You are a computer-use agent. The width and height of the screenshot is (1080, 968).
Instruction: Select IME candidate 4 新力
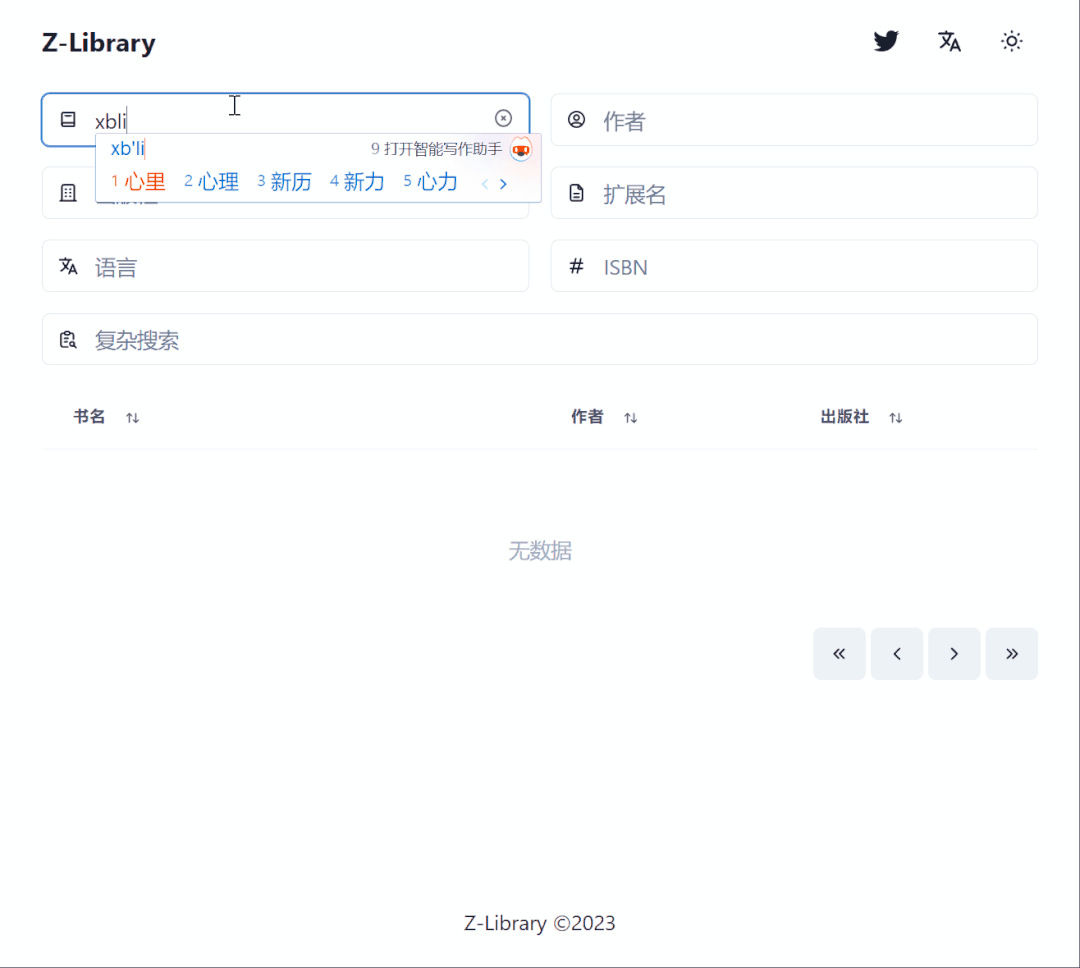(x=357, y=182)
